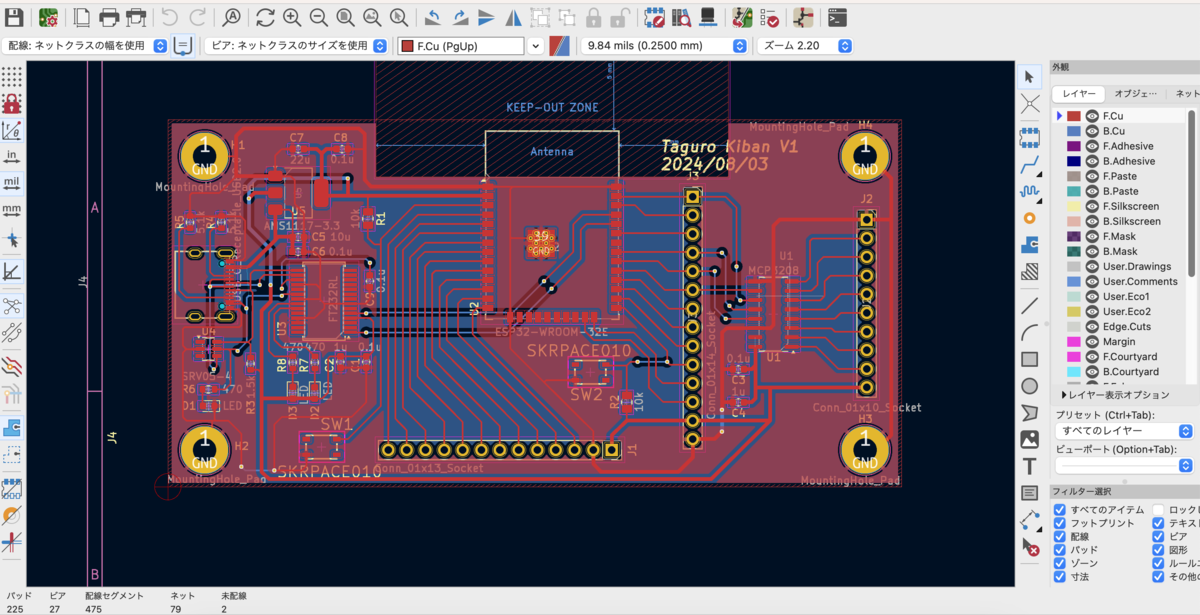Screen dimensions: 1200x615
Task: Open すべてのレイヤー preset dropdown
Action: [x=1124, y=431]
